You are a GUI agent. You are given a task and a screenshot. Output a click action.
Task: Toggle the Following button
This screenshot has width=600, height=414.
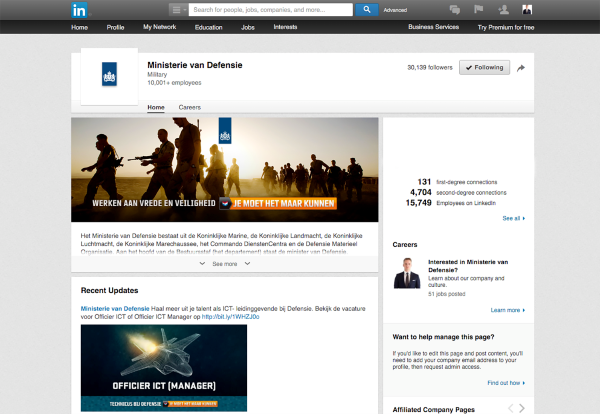(x=484, y=68)
